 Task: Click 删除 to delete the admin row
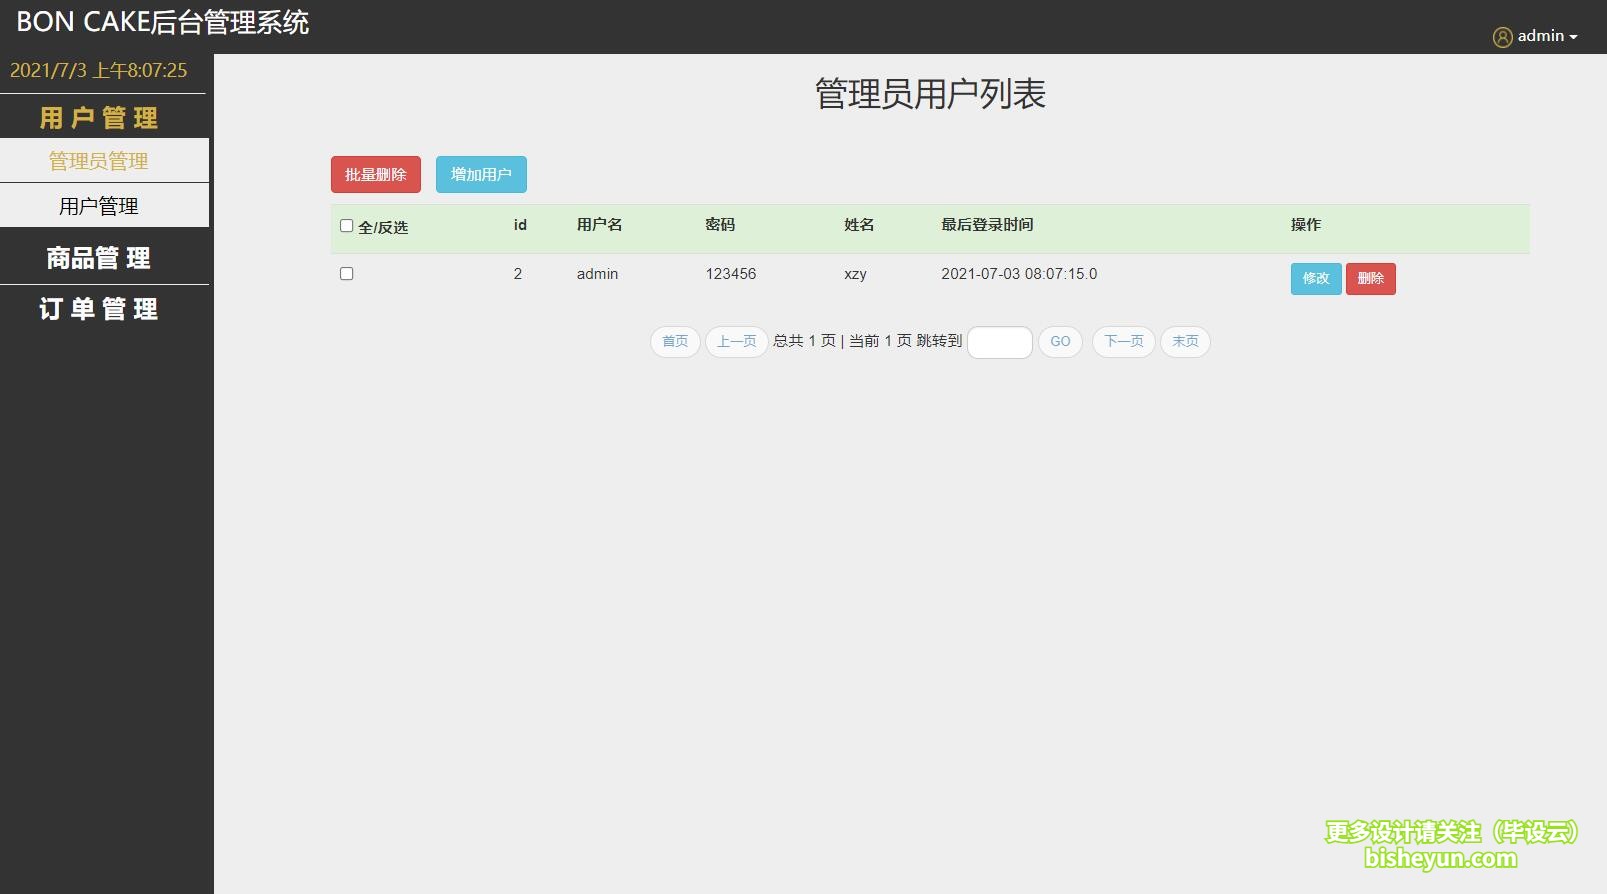coord(1371,279)
